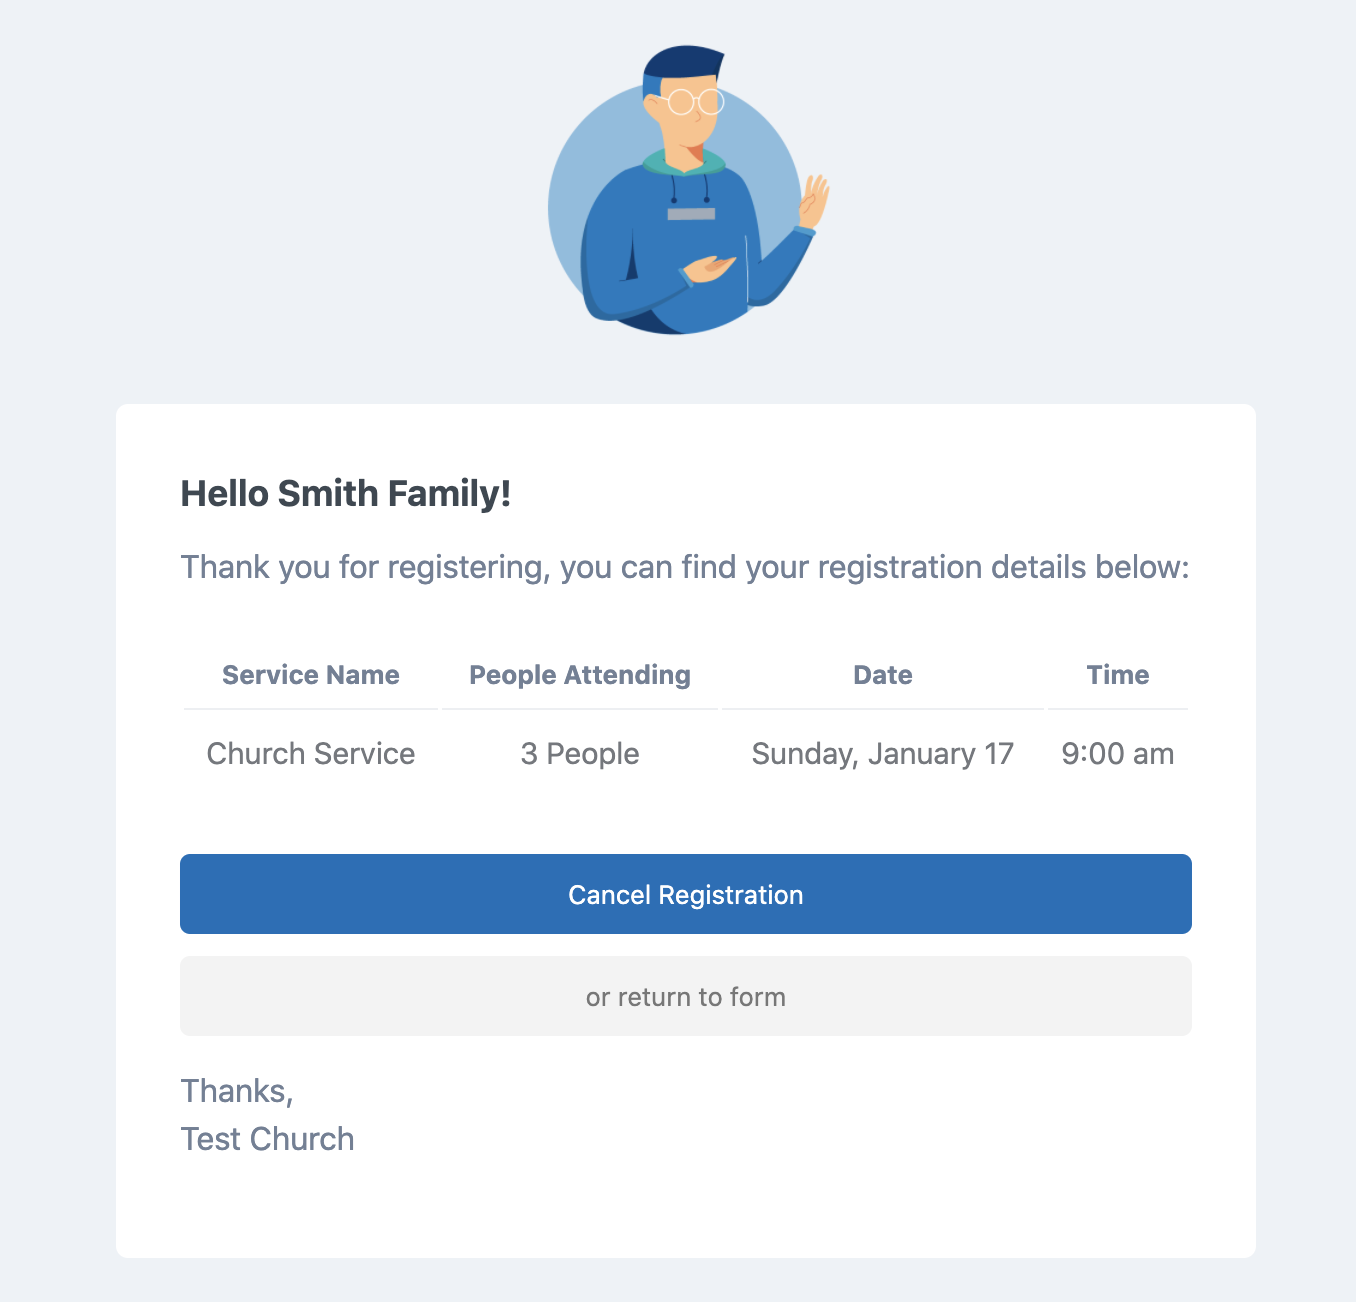Viewport: 1356px width, 1302px height.
Task: Click the Time column header
Action: [1118, 675]
